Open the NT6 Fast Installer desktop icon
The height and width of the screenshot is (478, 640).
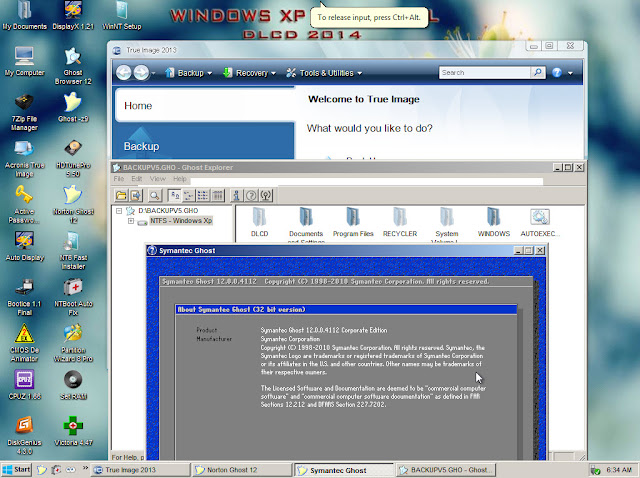(x=73, y=251)
